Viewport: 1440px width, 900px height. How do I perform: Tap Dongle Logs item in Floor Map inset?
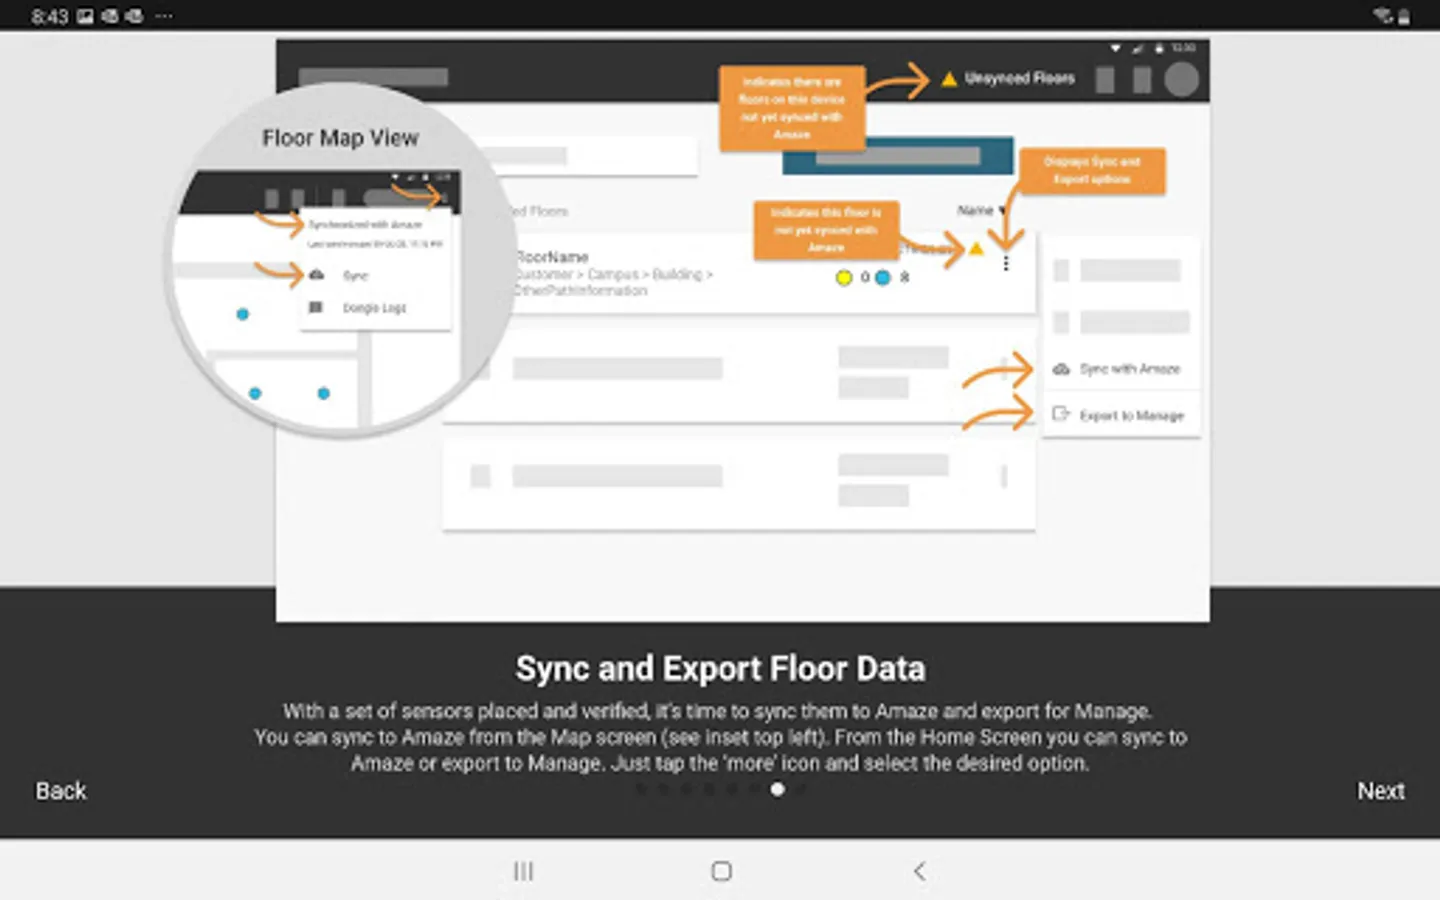pos(358,308)
